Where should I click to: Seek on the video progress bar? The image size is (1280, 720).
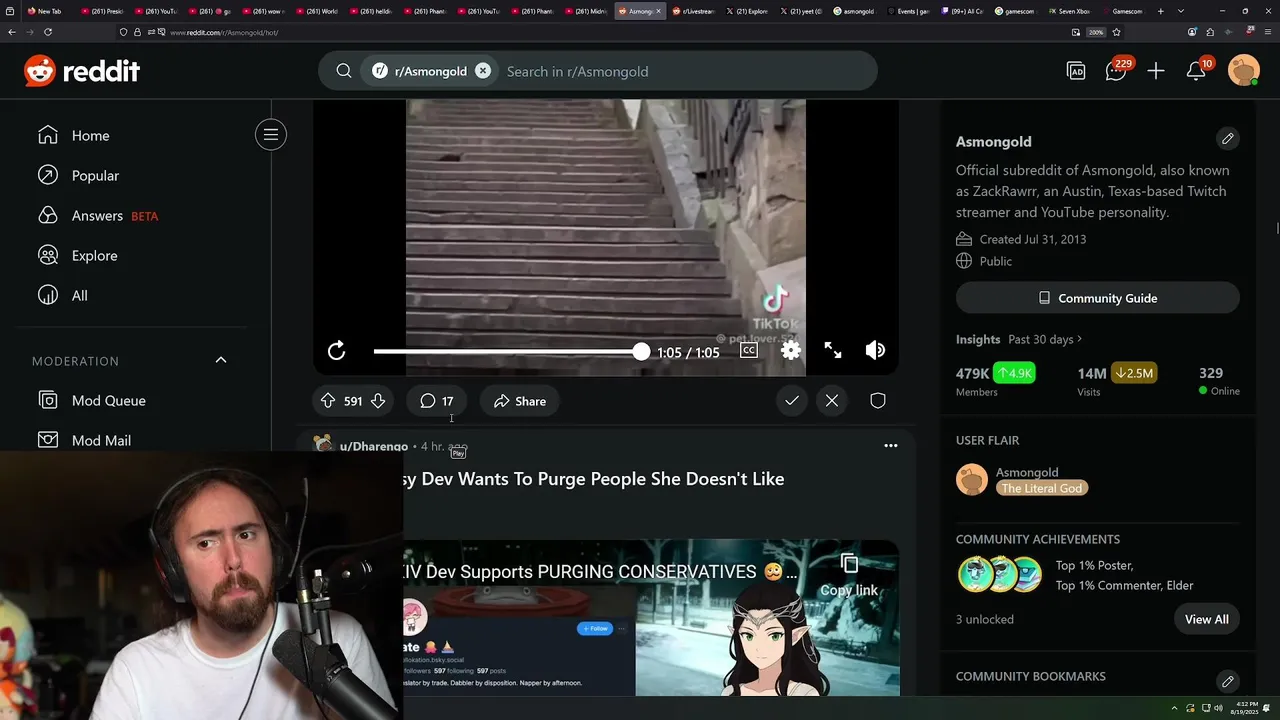point(507,351)
